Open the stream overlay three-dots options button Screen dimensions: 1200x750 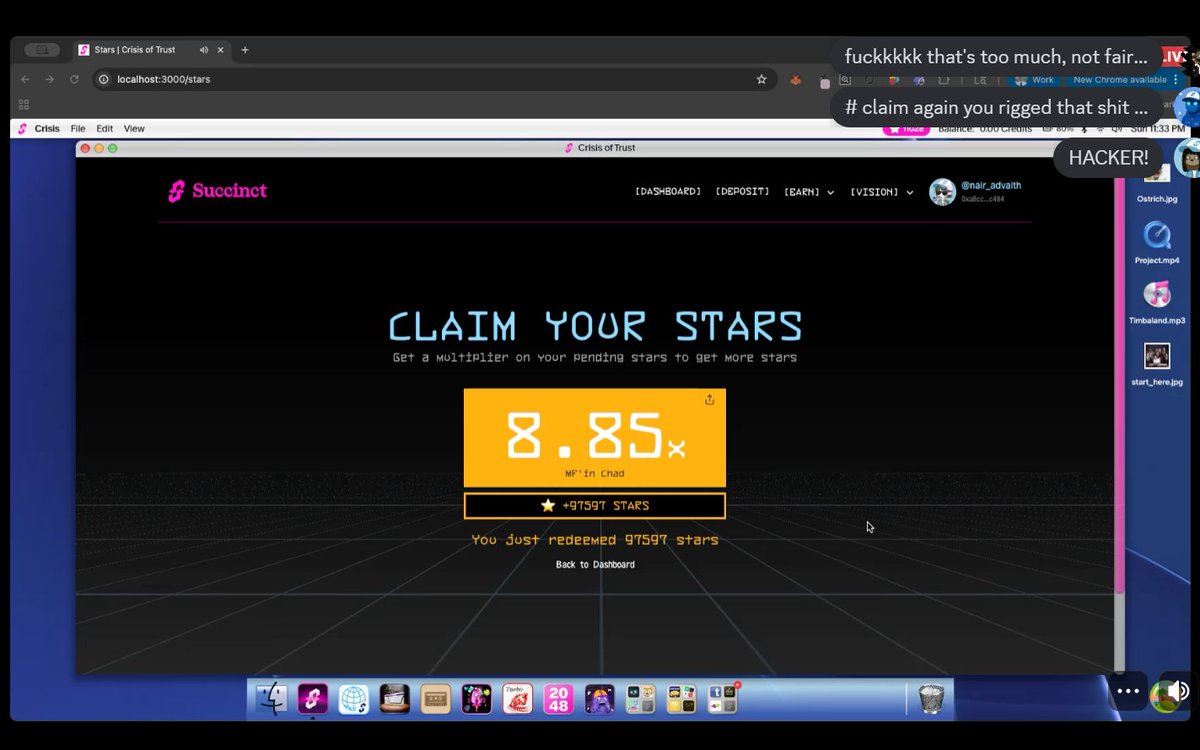(1128, 690)
